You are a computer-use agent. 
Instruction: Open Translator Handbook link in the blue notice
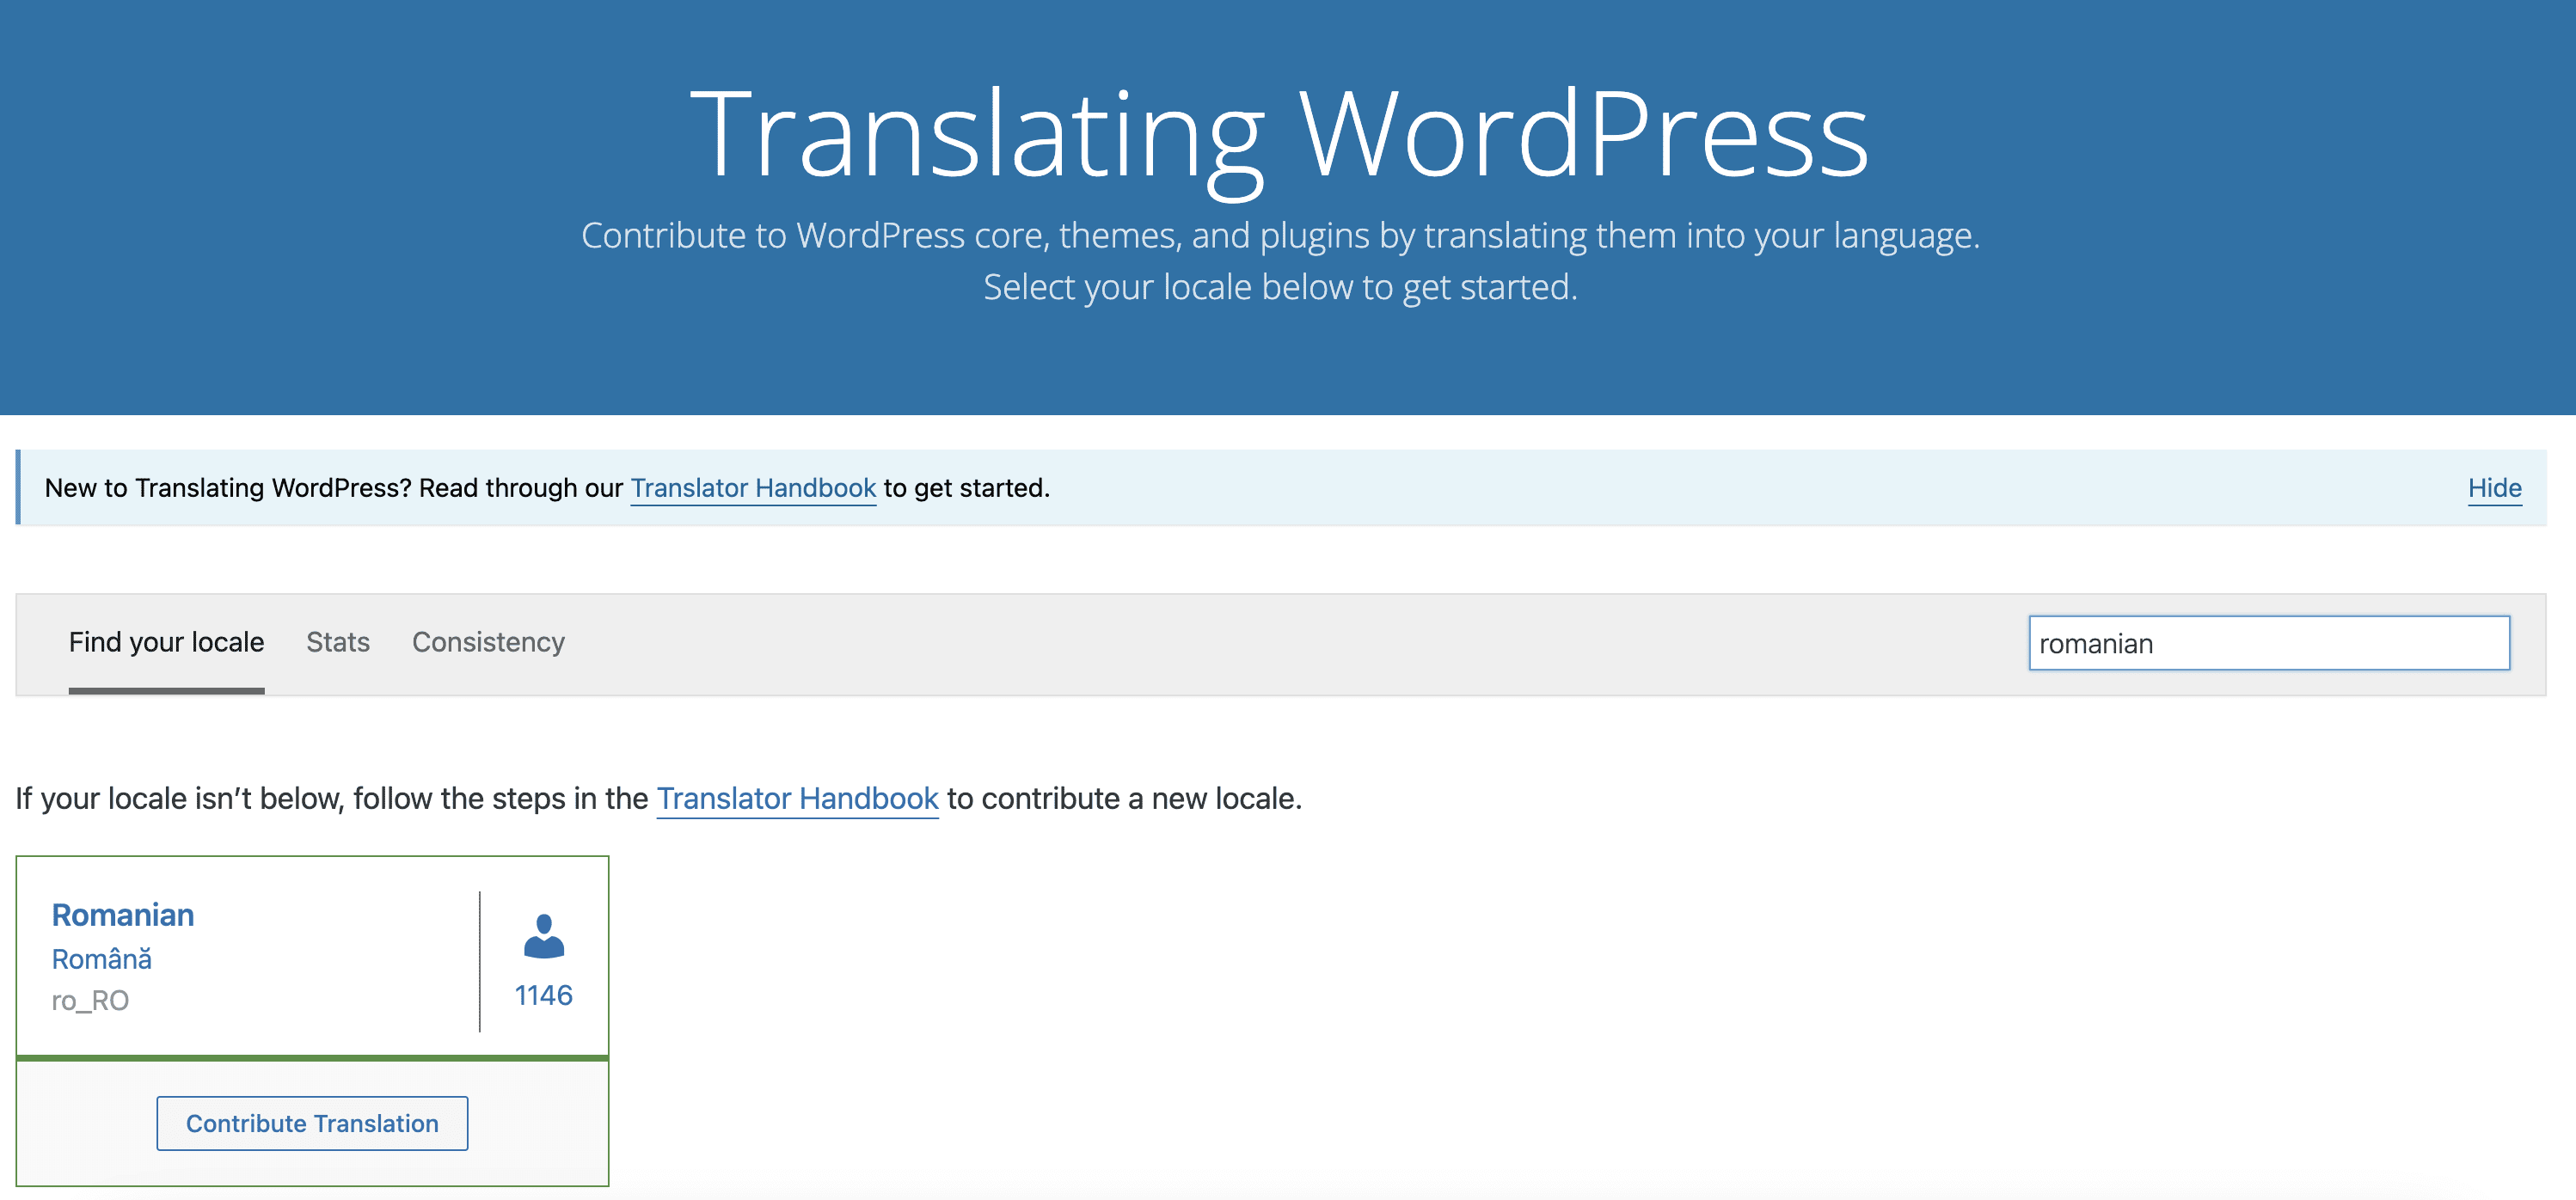point(753,488)
